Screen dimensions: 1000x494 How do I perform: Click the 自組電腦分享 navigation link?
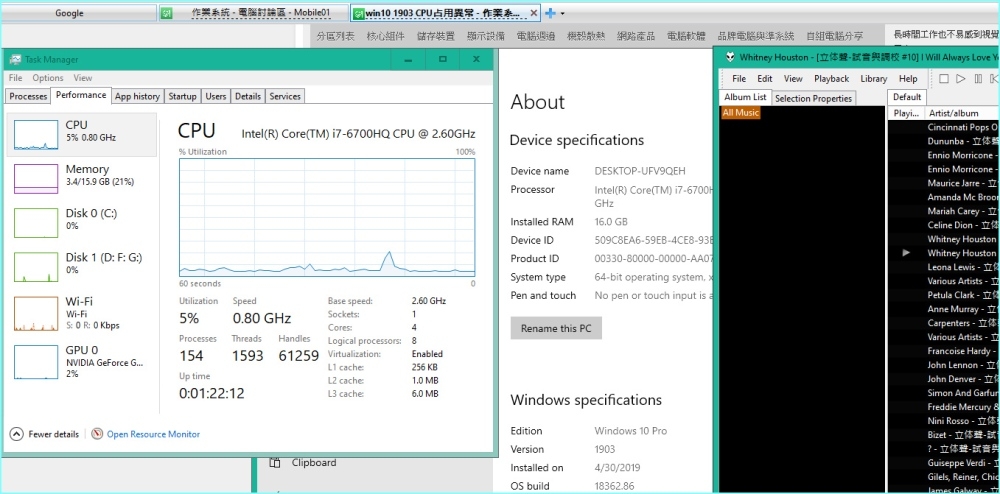835,36
